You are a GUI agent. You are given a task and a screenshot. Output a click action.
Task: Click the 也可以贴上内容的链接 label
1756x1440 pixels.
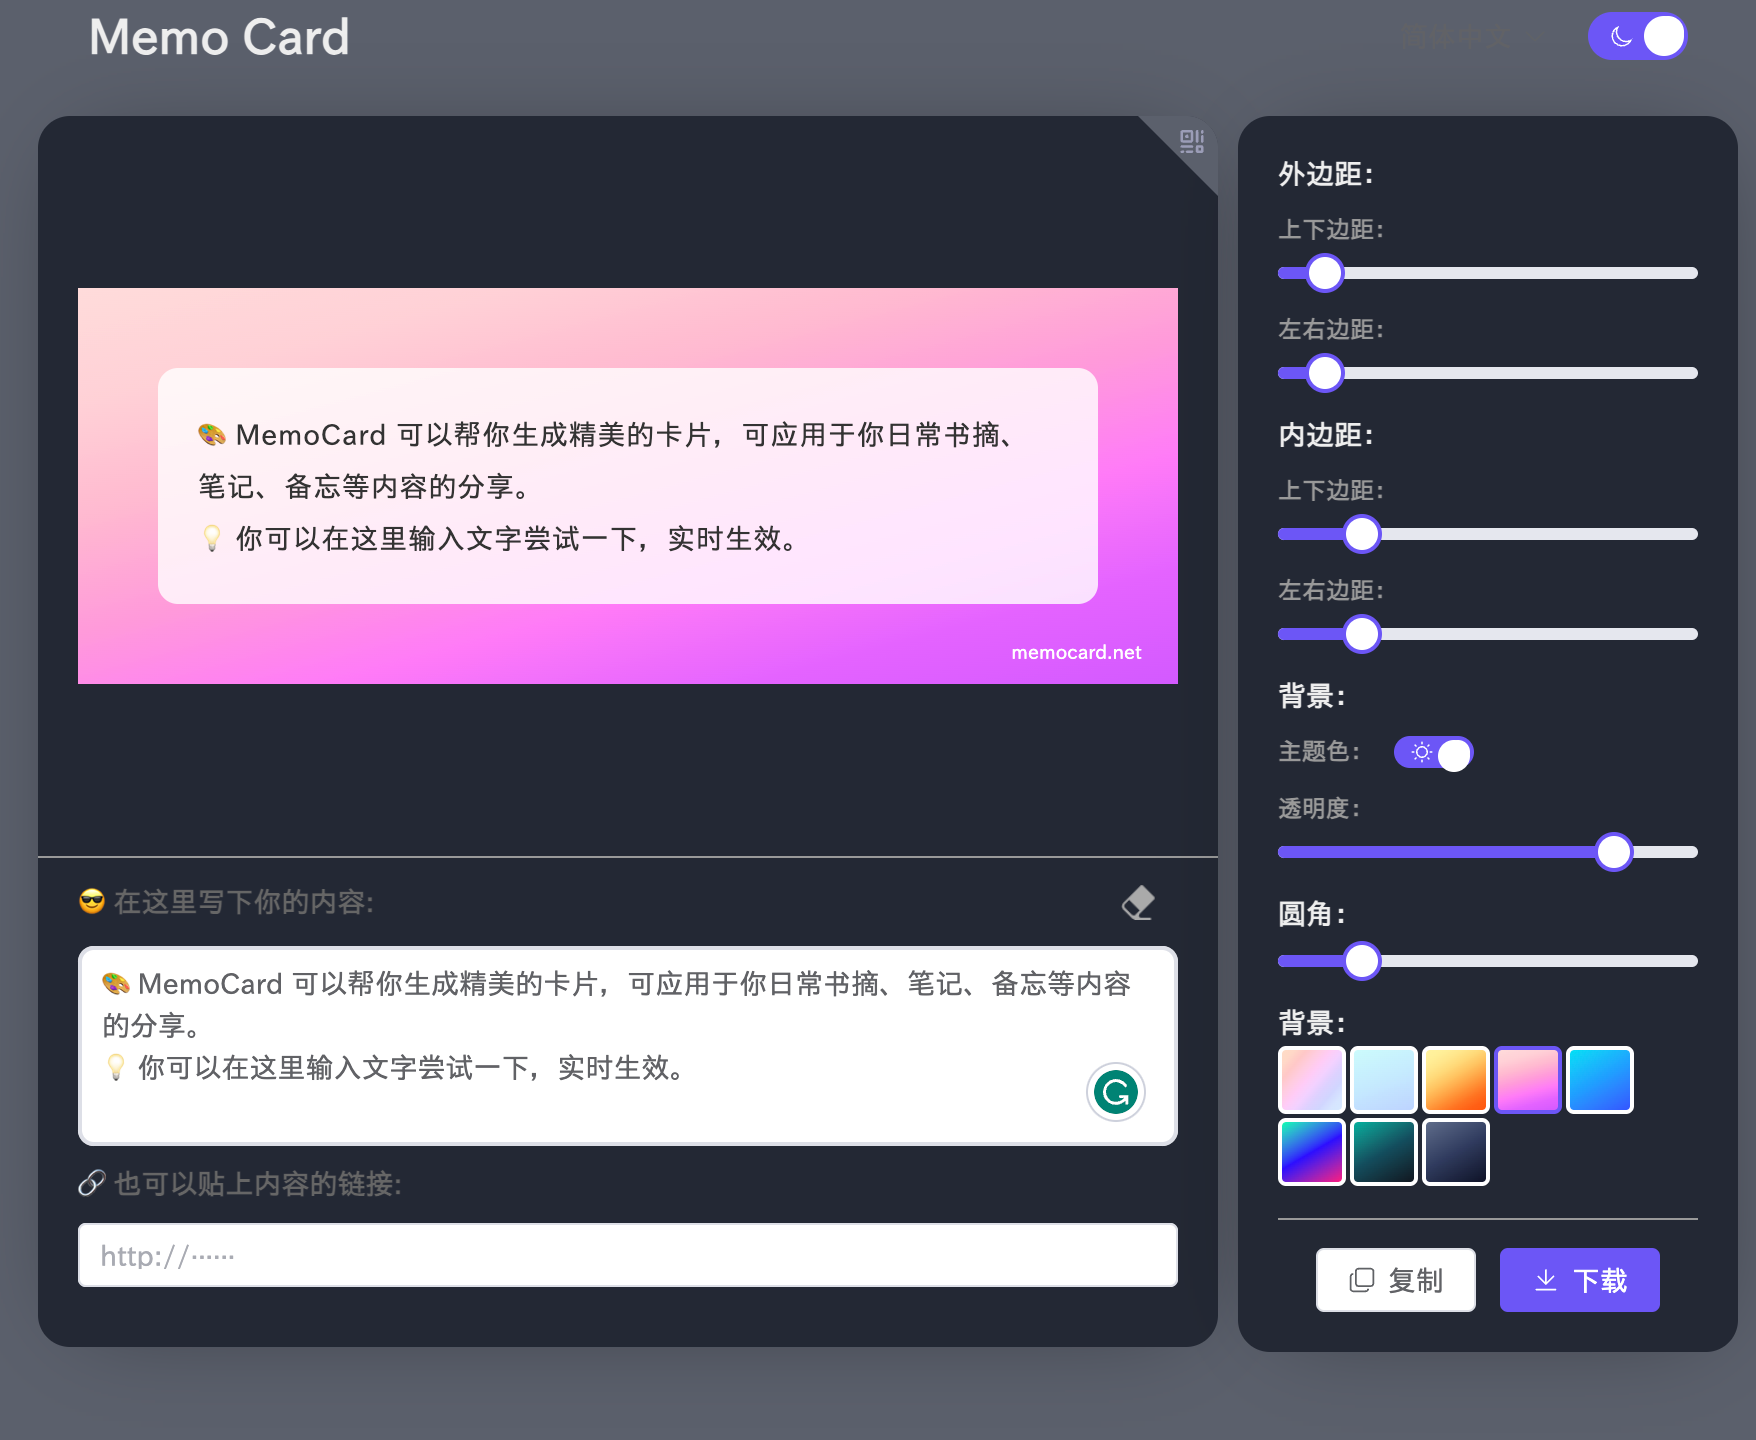(x=257, y=1184)
